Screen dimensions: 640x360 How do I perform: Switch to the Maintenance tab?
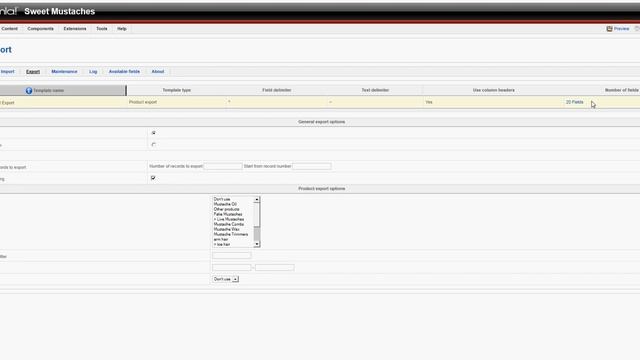pyautogui.click(x=64, y=71)
